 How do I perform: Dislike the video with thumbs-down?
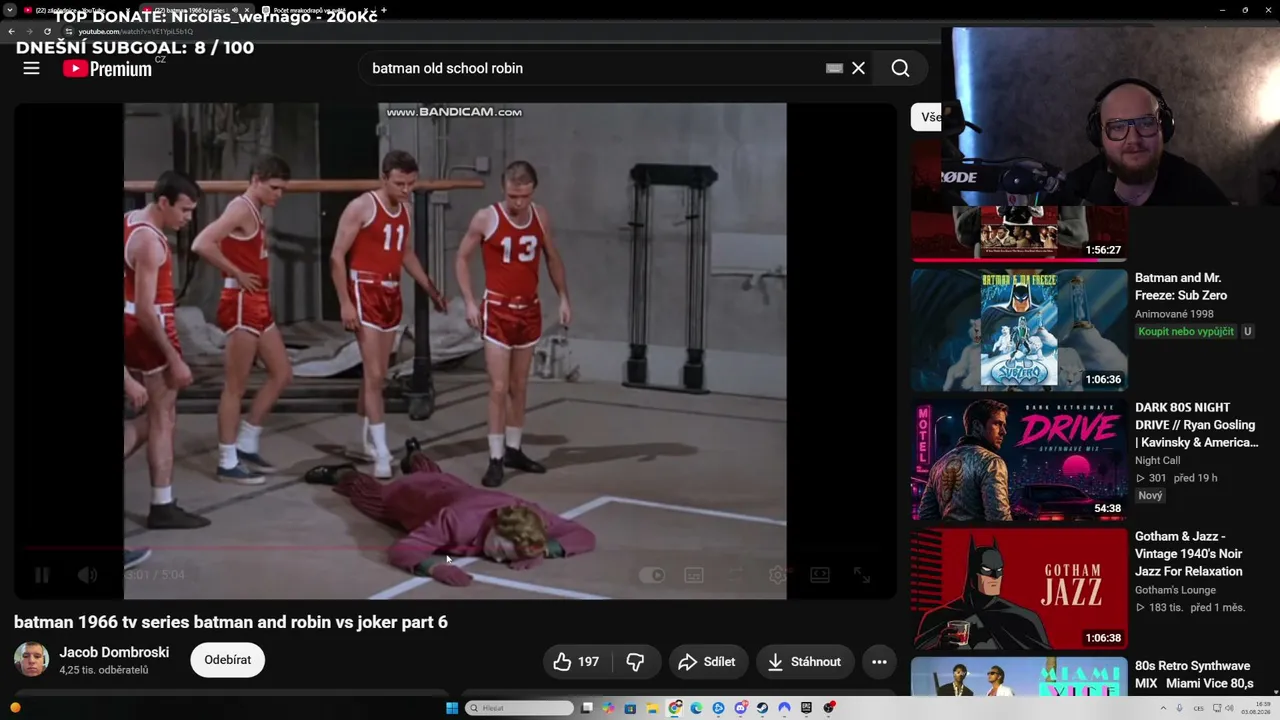click(636, 661)
